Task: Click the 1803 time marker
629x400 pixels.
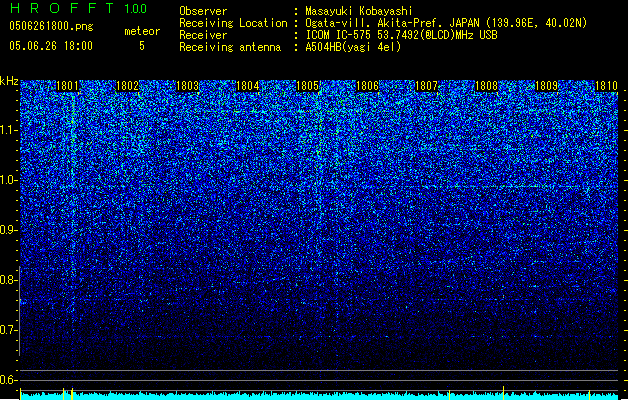Action: (187, 86)
